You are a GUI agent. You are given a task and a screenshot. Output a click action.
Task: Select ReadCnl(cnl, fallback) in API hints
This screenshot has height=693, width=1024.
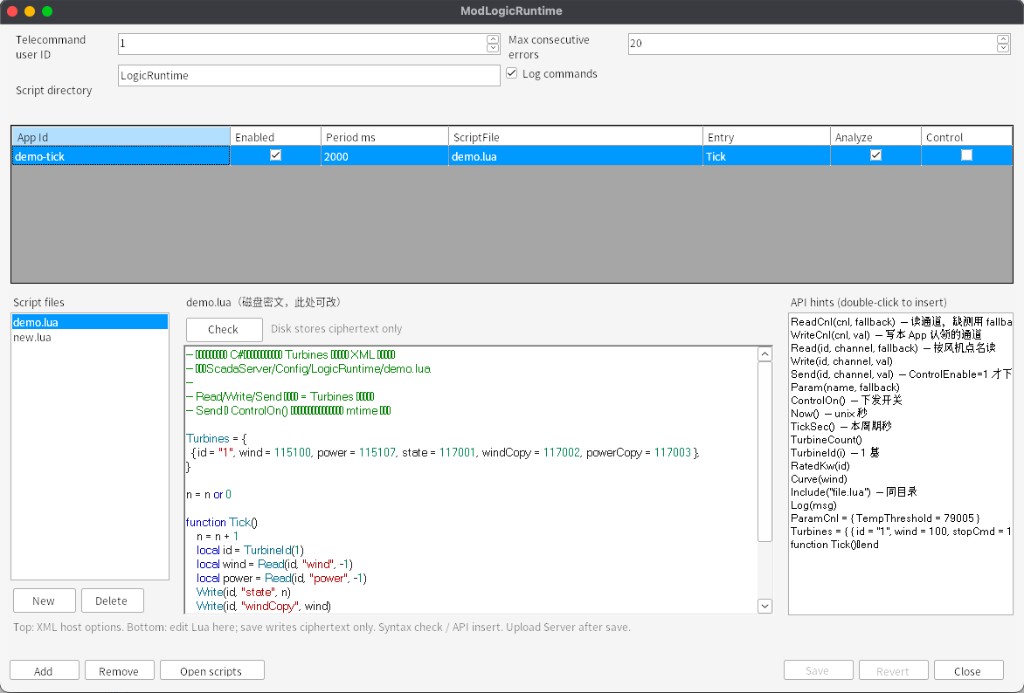901,322
